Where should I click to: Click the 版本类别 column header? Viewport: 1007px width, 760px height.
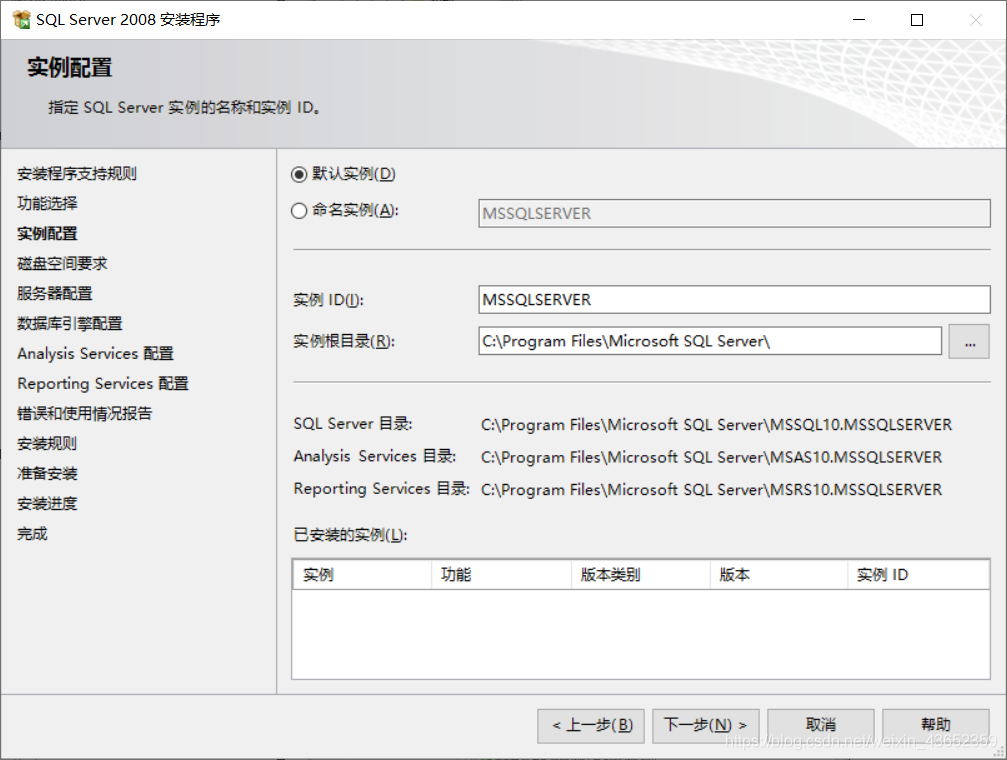(641, 574)
